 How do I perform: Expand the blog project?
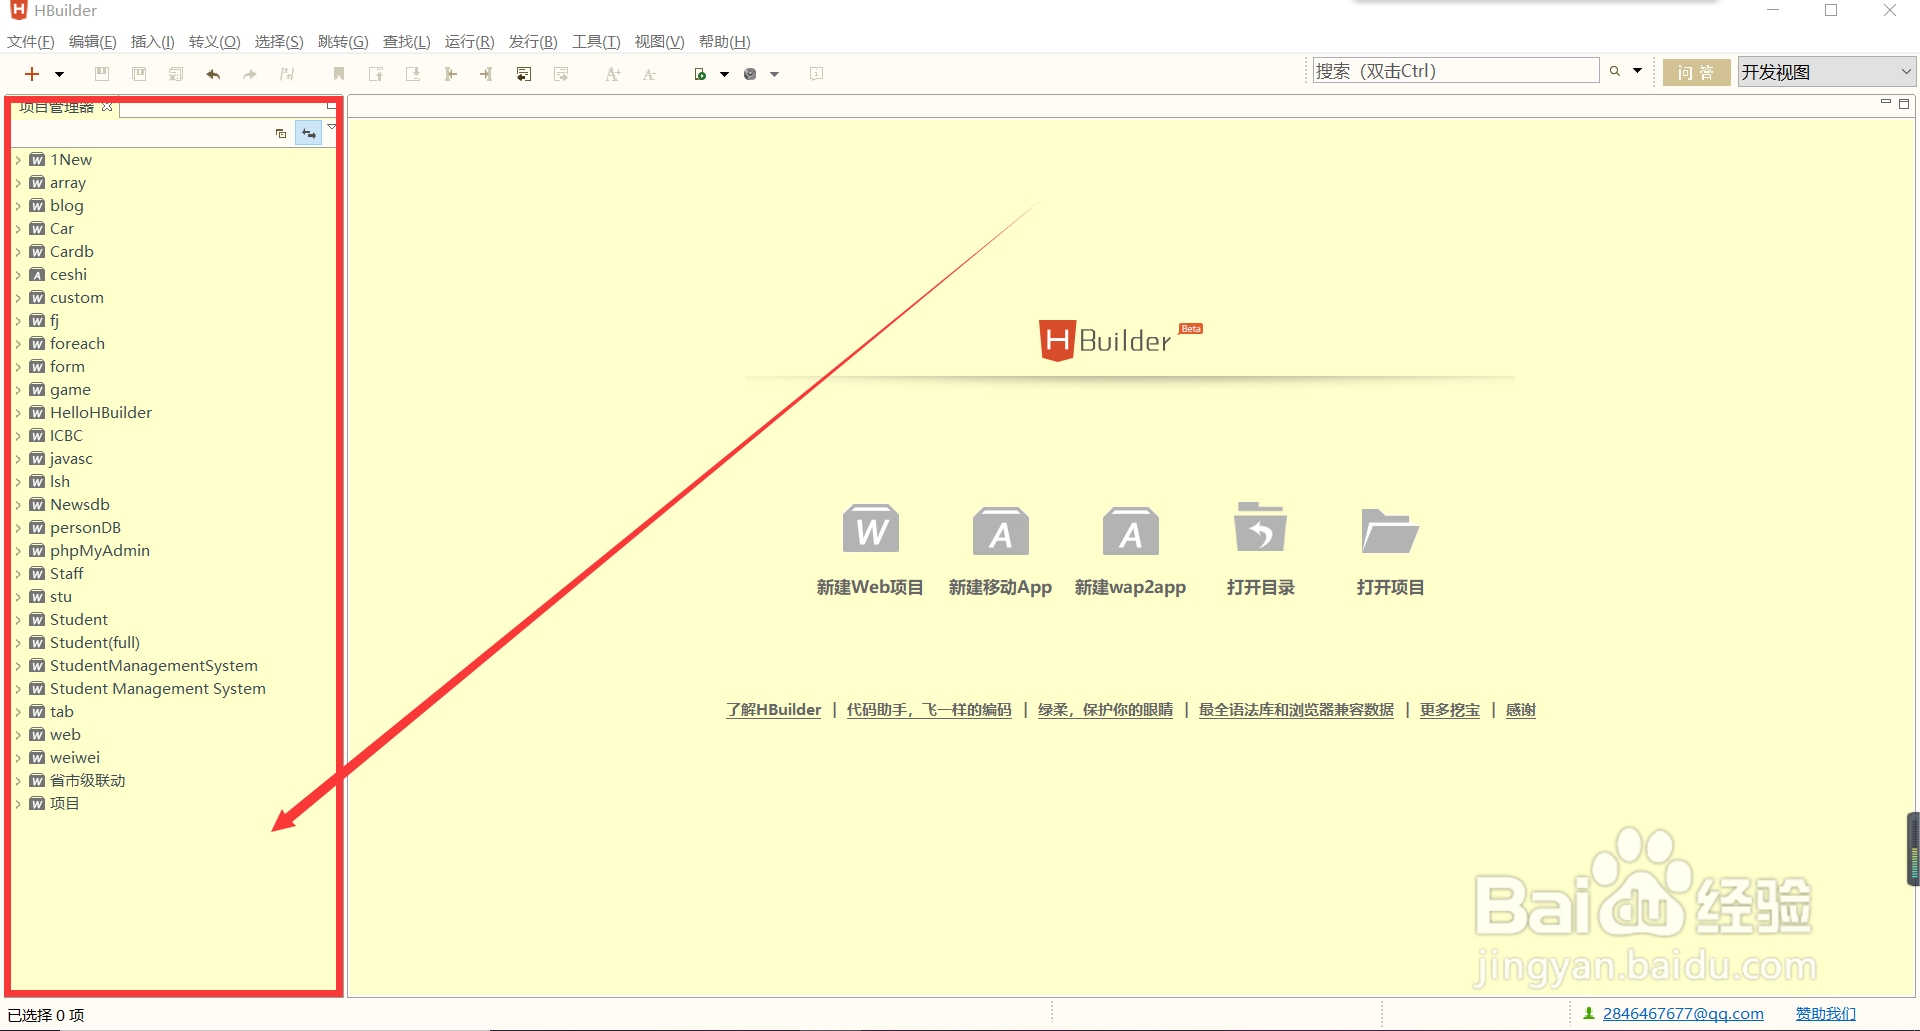point(18,206)
